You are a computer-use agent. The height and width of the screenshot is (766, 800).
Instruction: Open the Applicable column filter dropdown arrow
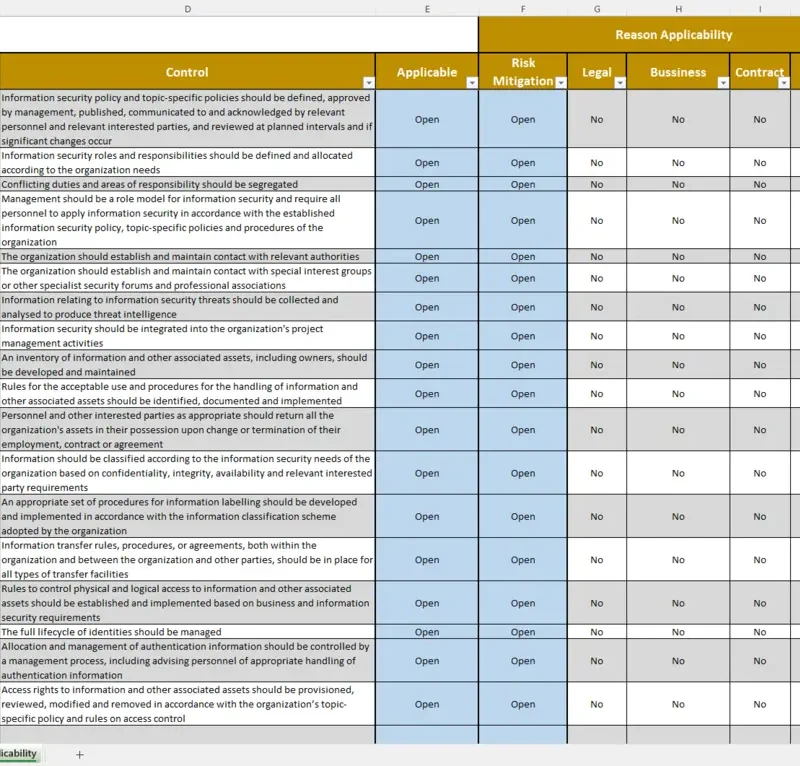pyautogui.click(x=470, y=81)
